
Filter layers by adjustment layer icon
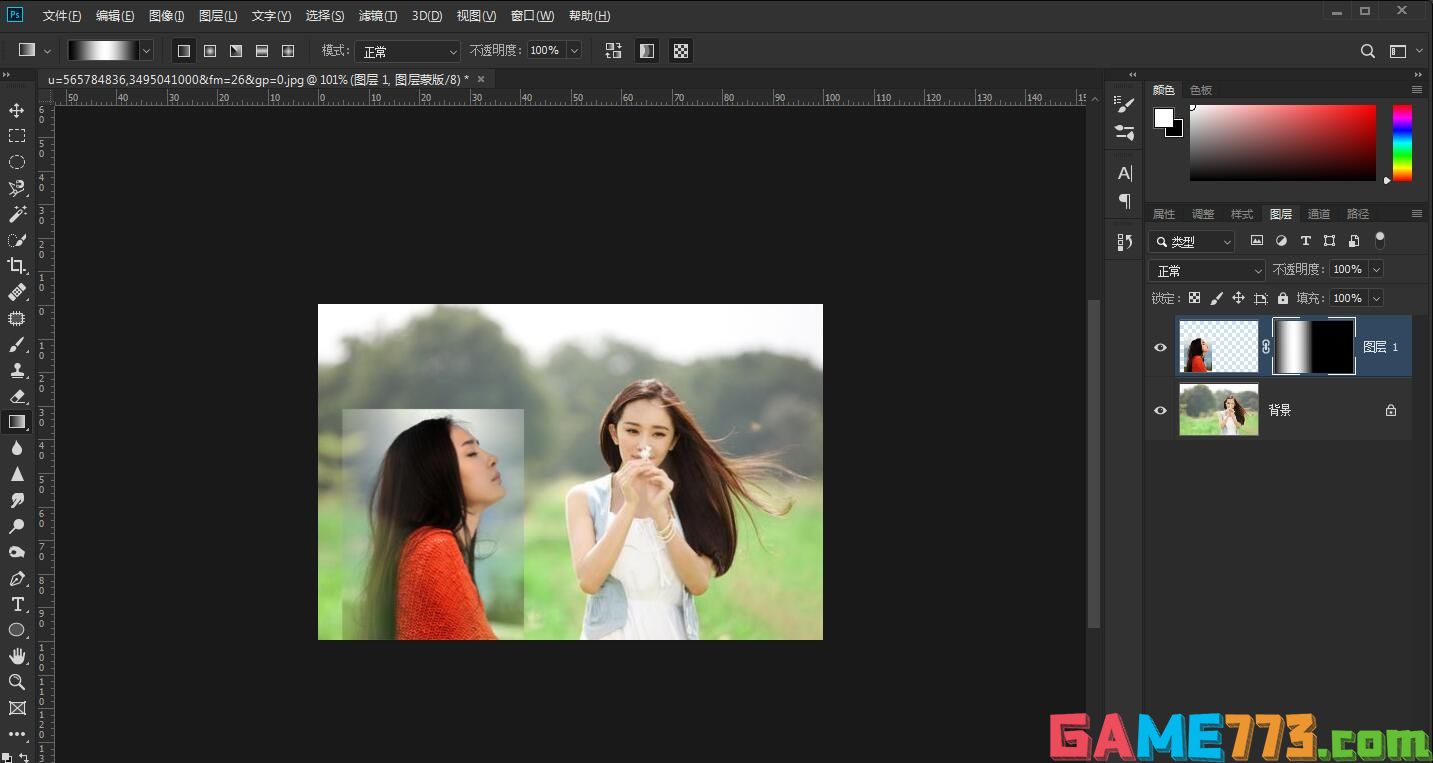[x=1281, y=241]
